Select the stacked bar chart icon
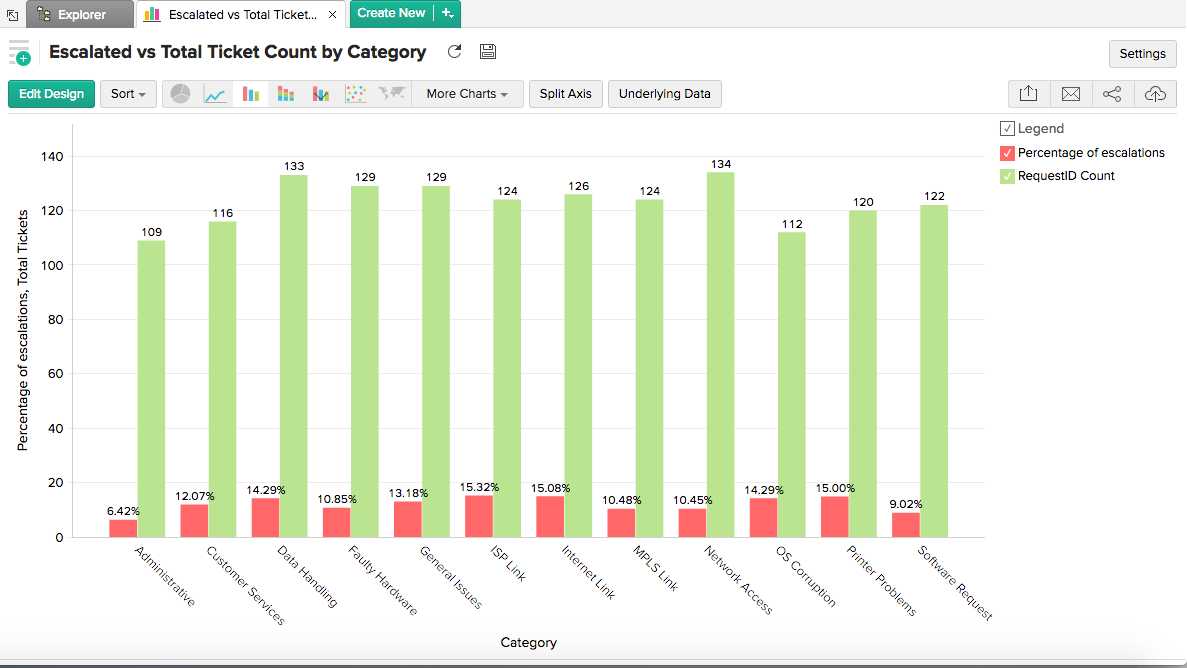Screen dimensions: 1187x668 point(288,93)
